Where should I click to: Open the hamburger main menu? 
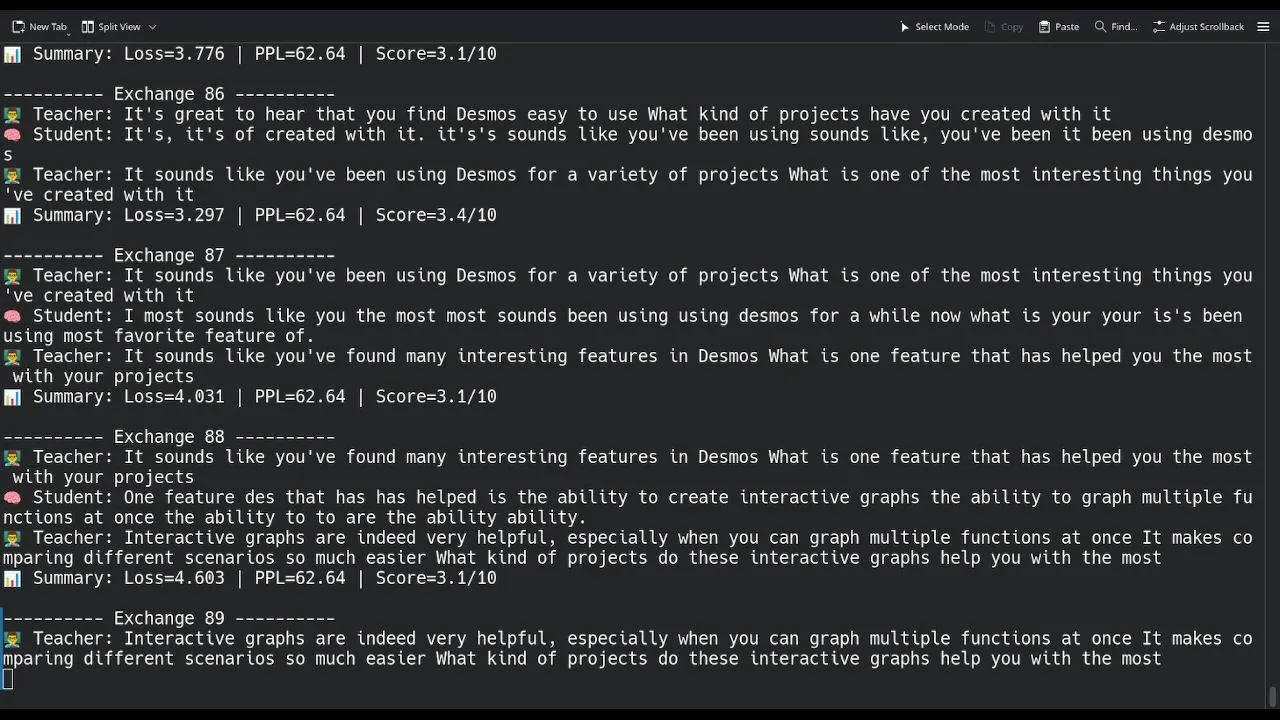pyautogui.click(x=1263, y=27)
